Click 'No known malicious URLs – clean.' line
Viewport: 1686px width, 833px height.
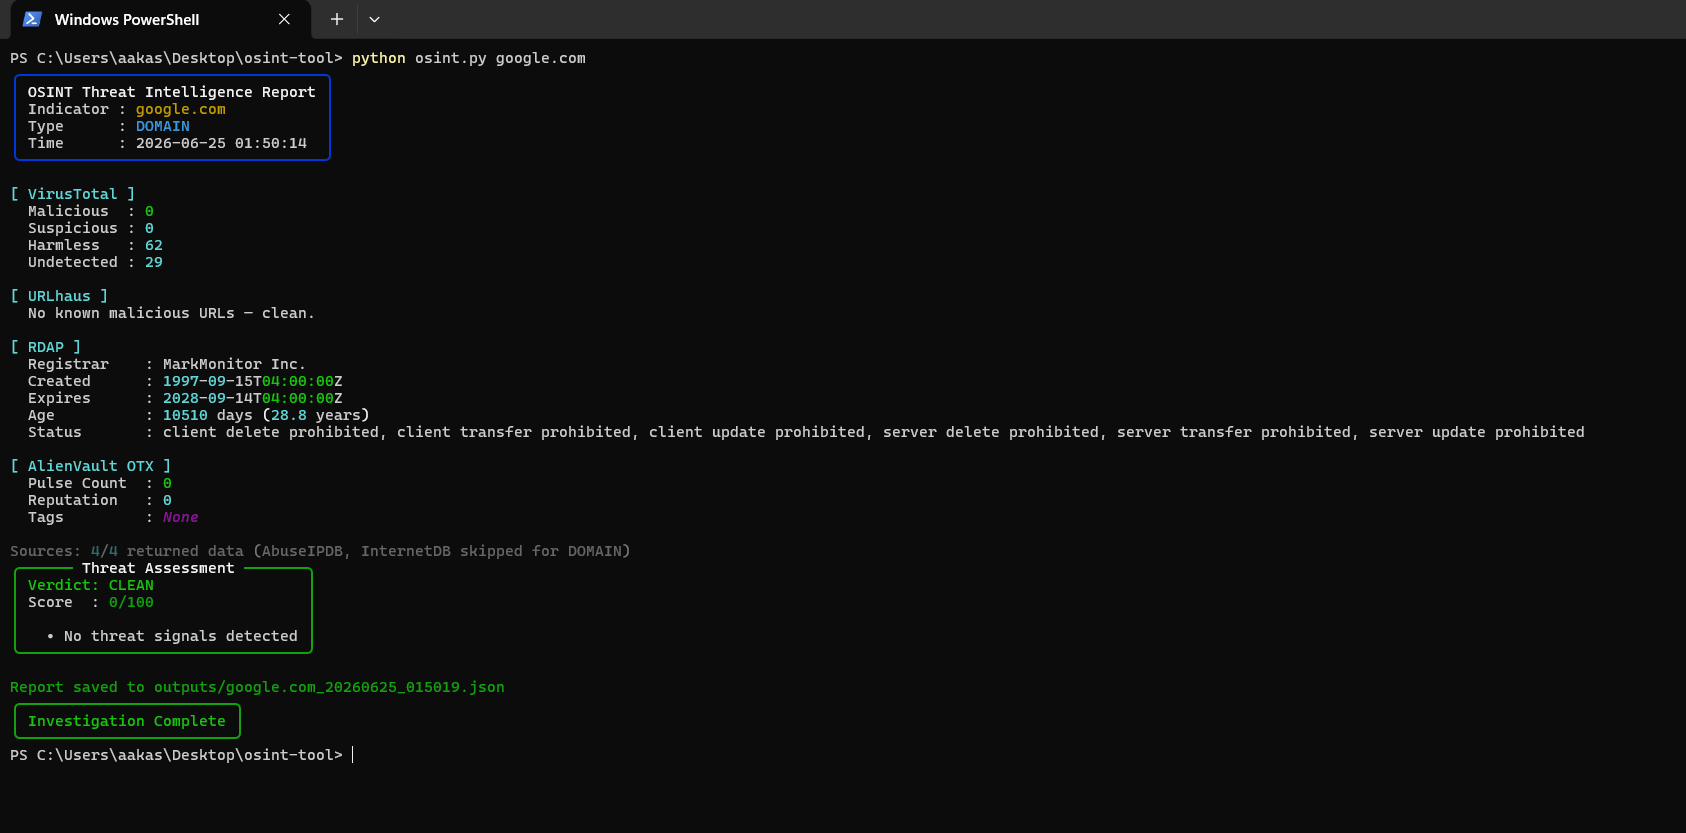pos(171,313)
